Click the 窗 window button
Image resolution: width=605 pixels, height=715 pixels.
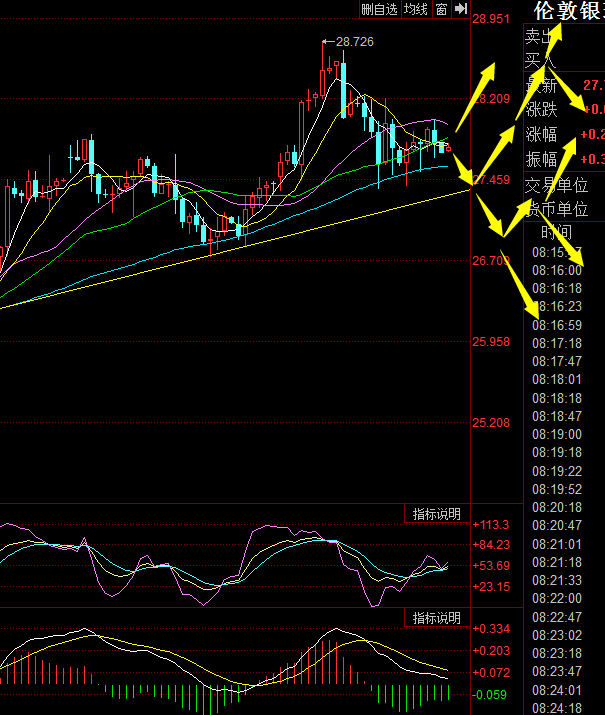coord(441,9)
